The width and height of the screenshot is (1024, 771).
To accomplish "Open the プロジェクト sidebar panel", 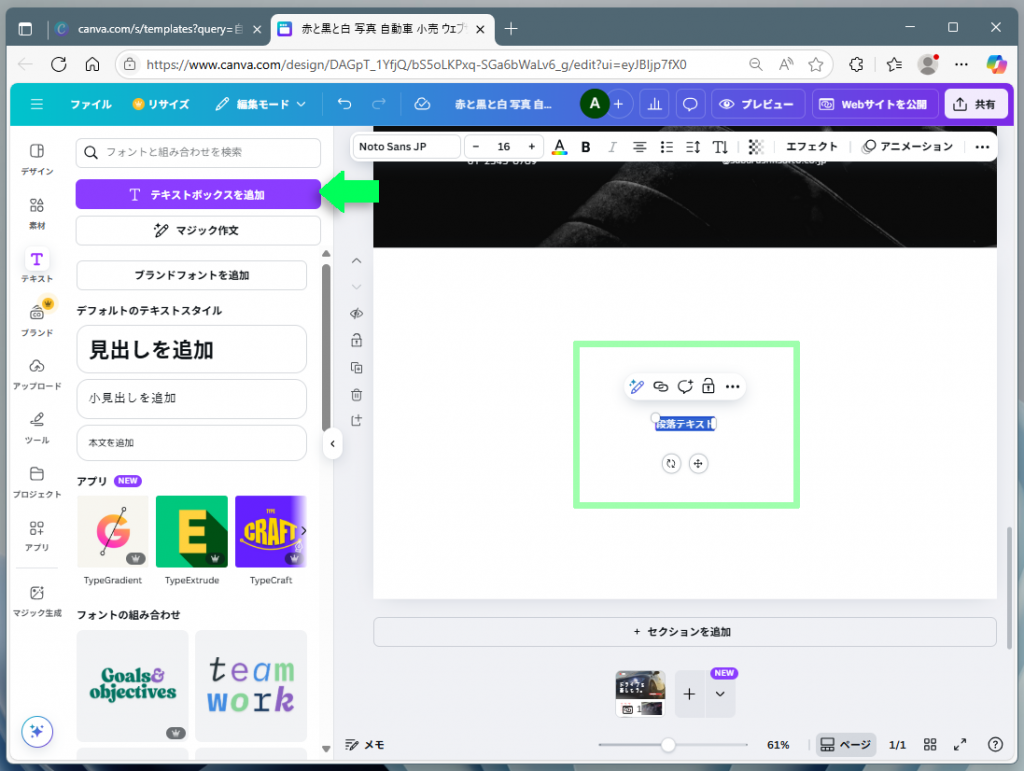I will click(36, 480).
